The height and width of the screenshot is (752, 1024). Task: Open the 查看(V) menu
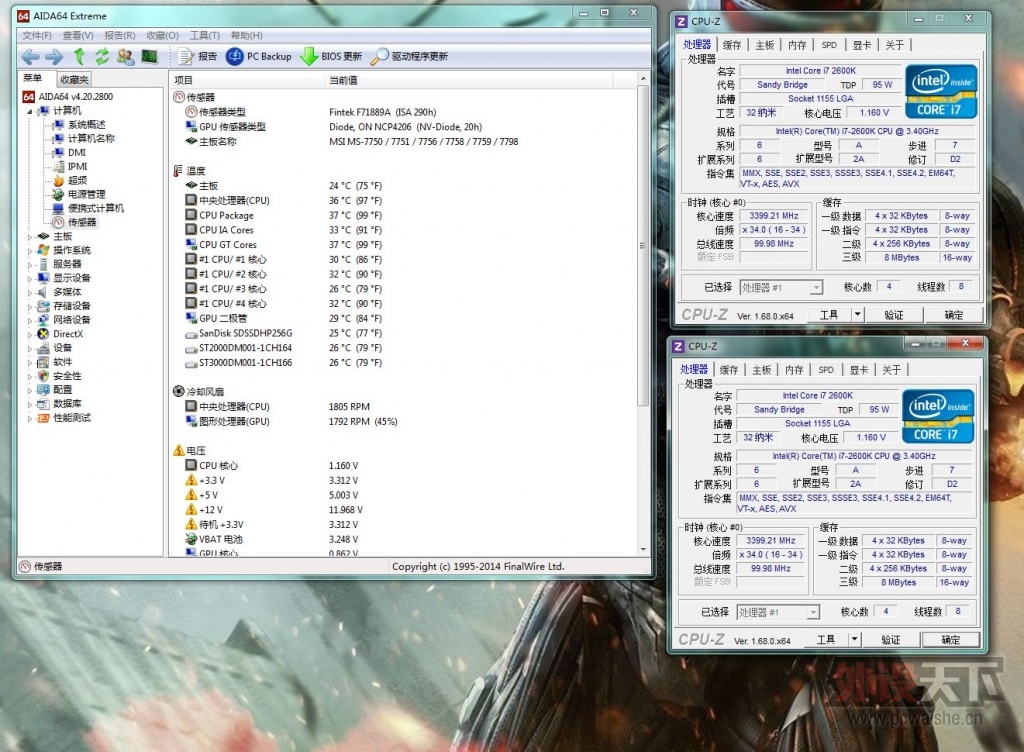point(78,35)
